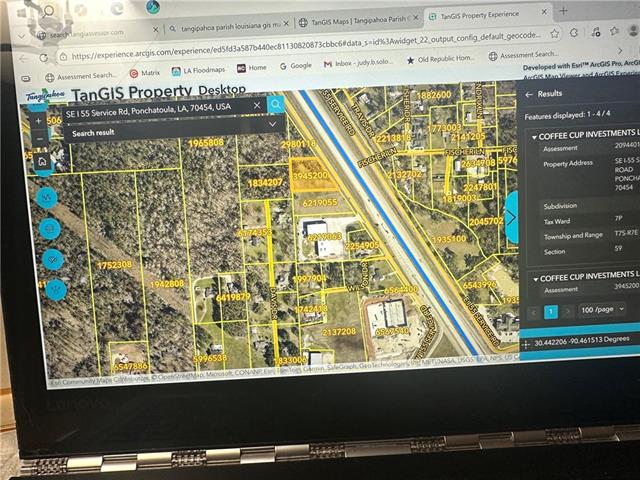Expand the search suggestions dropdown arrow

pos(273,124)
